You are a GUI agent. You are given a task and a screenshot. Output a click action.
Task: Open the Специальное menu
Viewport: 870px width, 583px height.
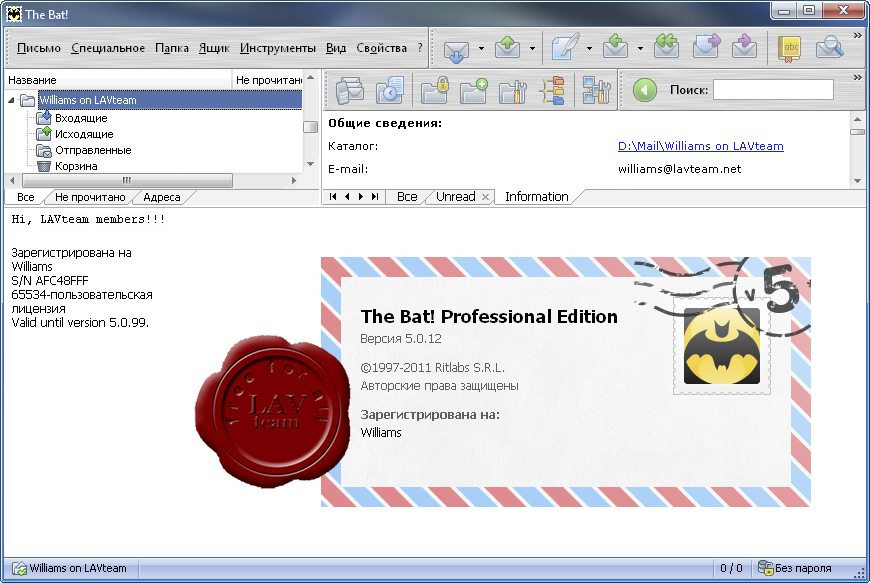click(108, 48)
